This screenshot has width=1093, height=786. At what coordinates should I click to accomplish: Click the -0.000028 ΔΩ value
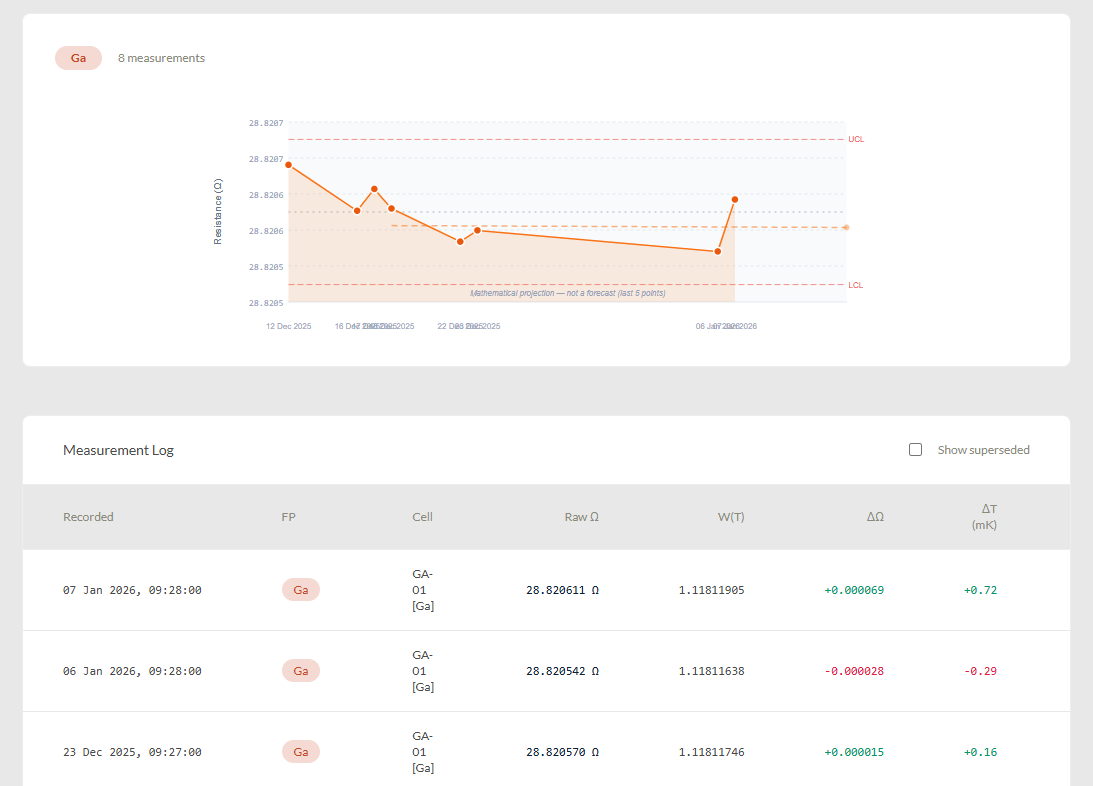(x=854, y=671)
